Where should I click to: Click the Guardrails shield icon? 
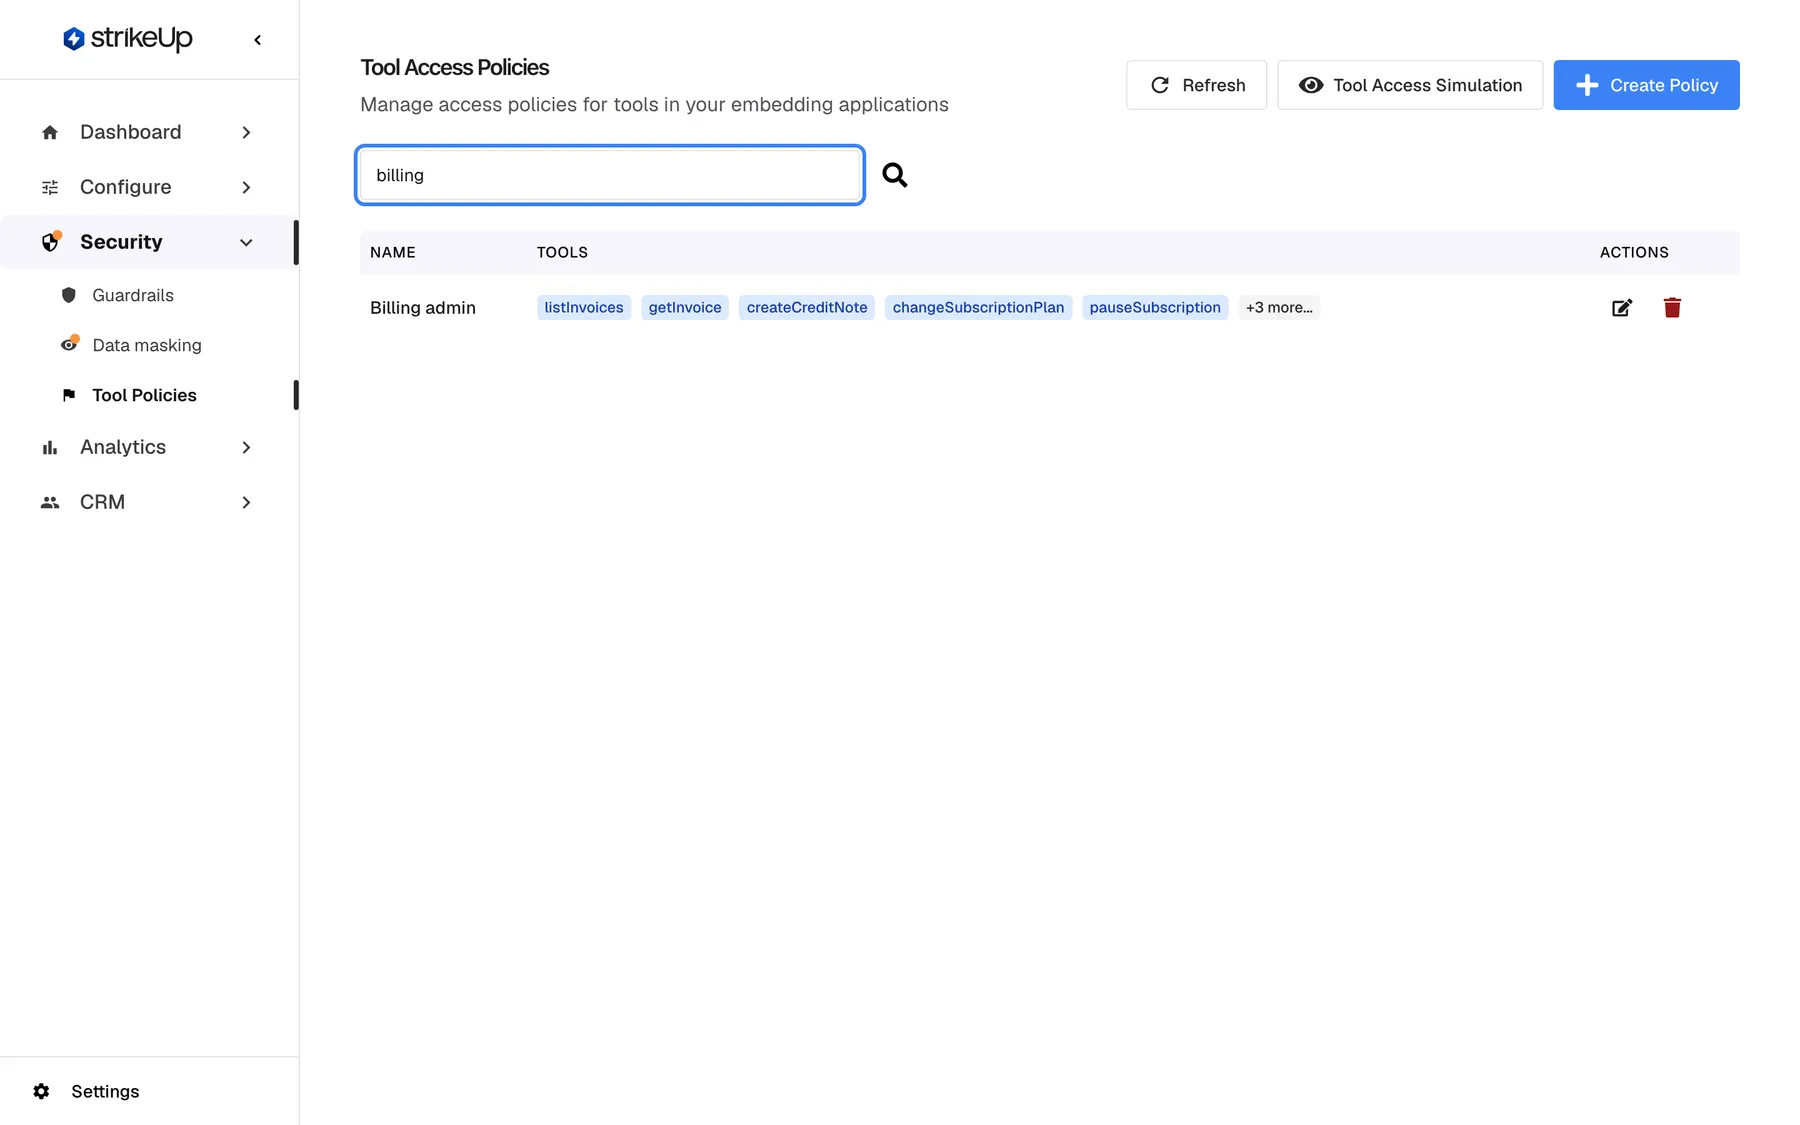69,295
